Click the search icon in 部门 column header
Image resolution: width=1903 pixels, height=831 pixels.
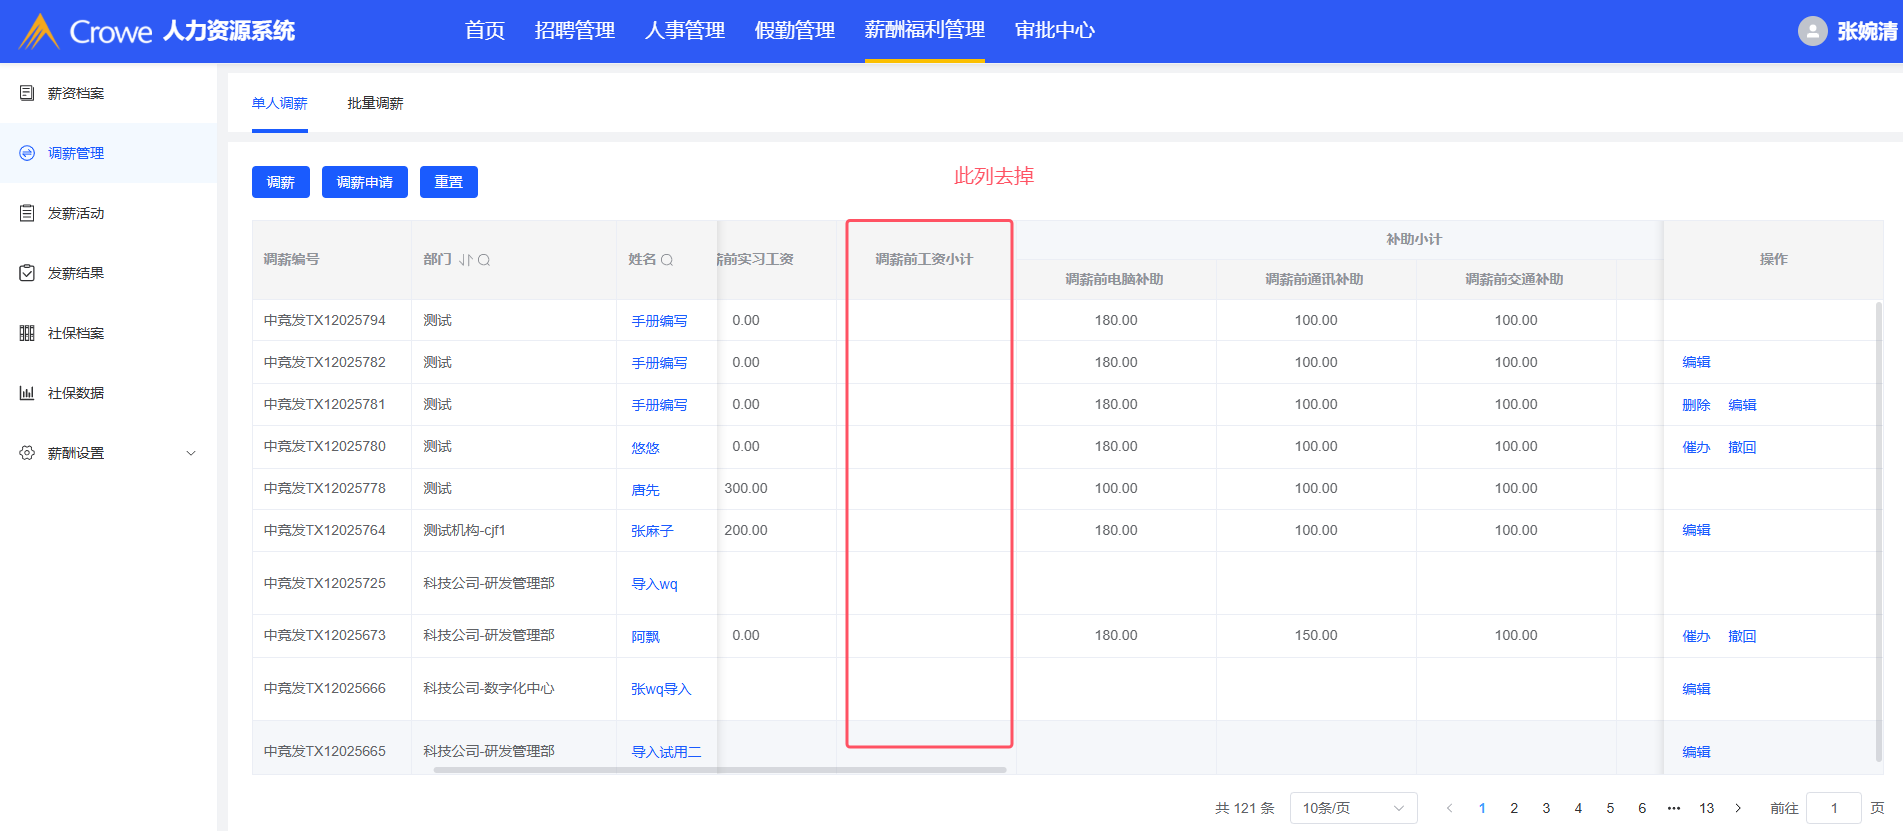pos(484,260)
